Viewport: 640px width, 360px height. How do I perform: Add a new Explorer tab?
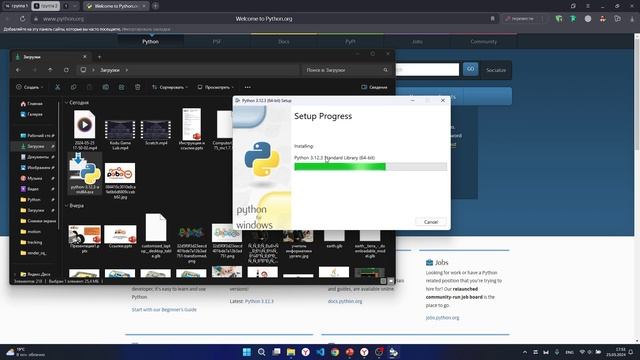[99, 57]
